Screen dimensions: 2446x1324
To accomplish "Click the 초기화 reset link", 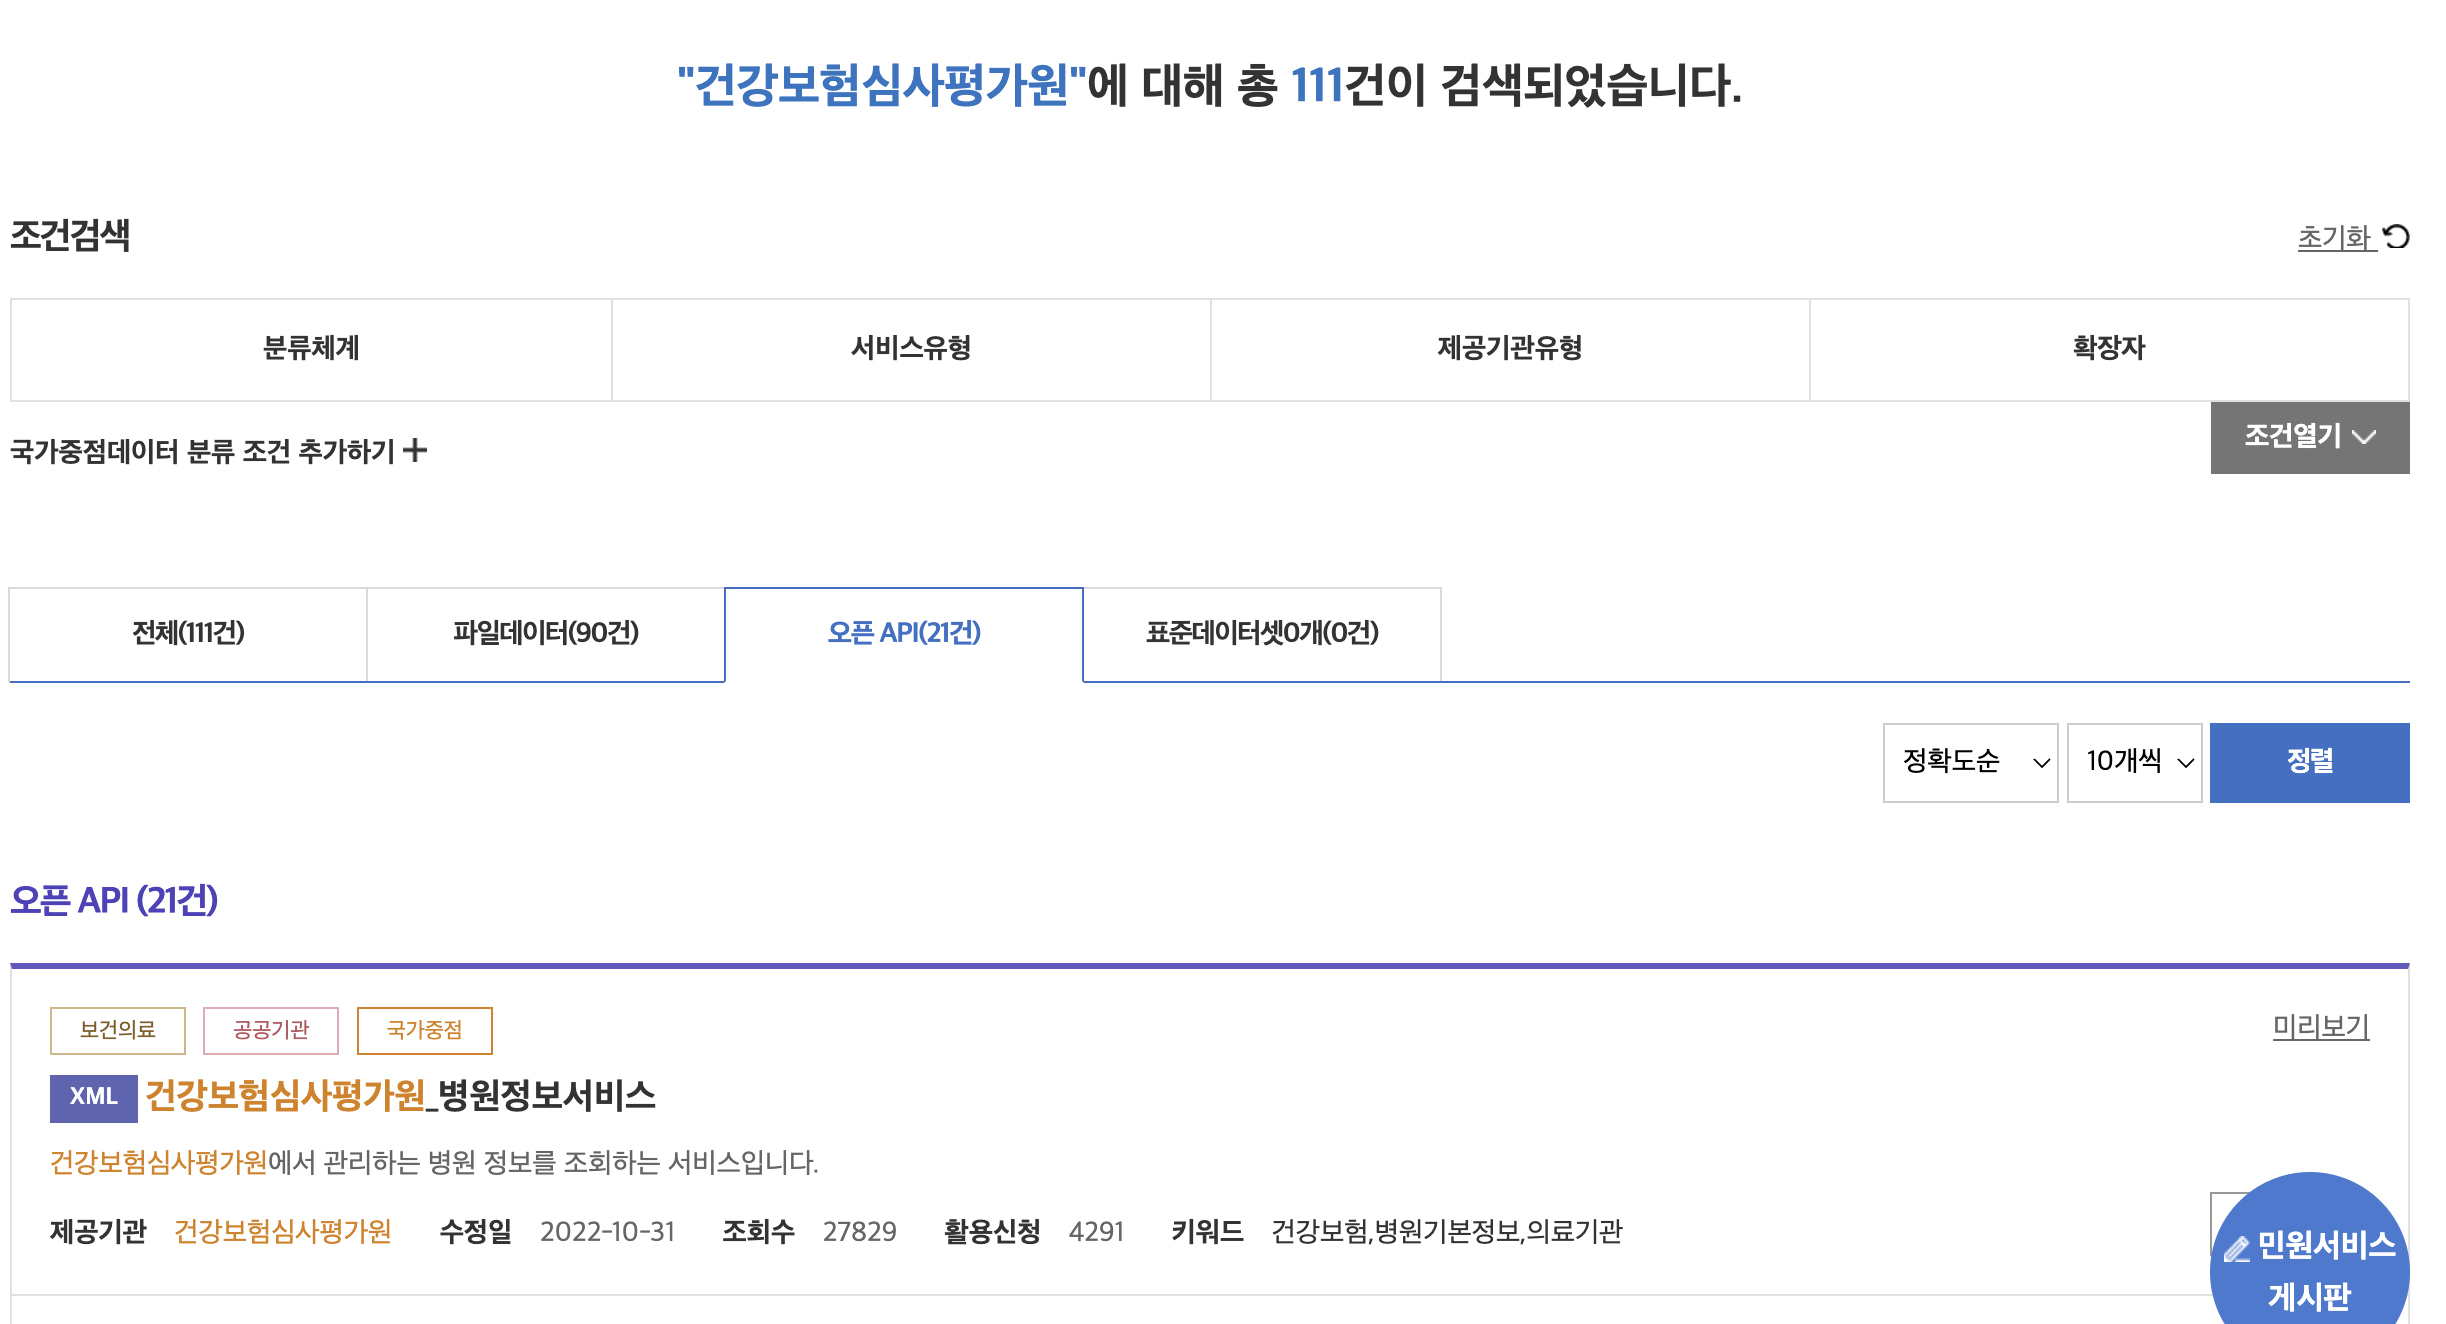I will click(2334, 238).
